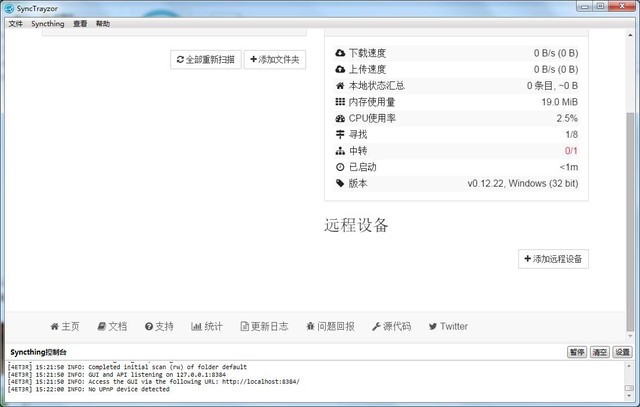Click the 0/1 relay value
Screen dimensions: 640x407
click(571, 151)
